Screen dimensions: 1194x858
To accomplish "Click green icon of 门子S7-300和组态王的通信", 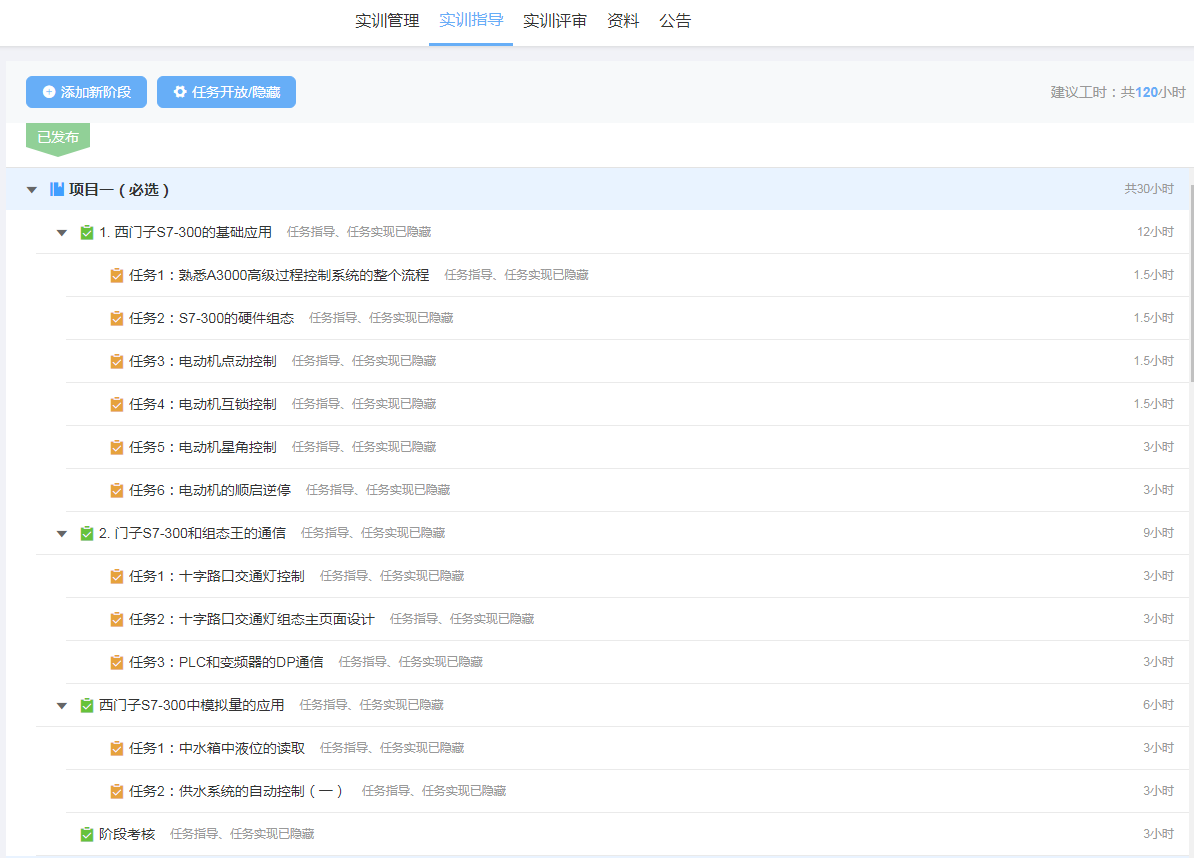I will coord(87,533).
